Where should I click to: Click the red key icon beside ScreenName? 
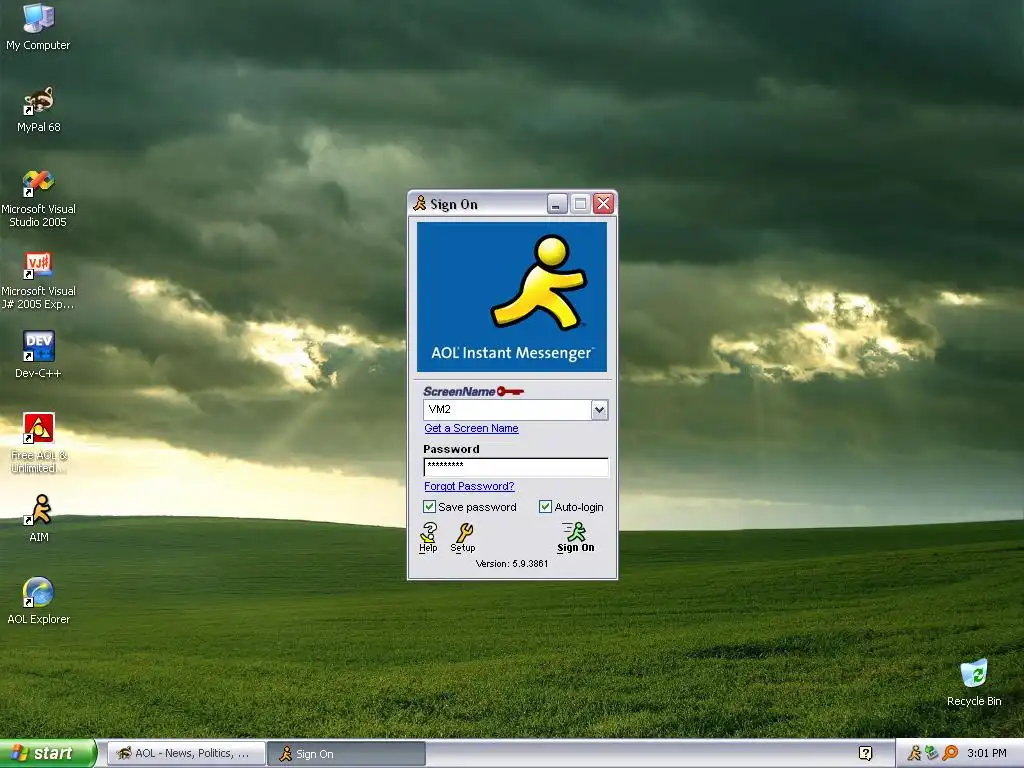pyautogui.click(x=510, y=391)
